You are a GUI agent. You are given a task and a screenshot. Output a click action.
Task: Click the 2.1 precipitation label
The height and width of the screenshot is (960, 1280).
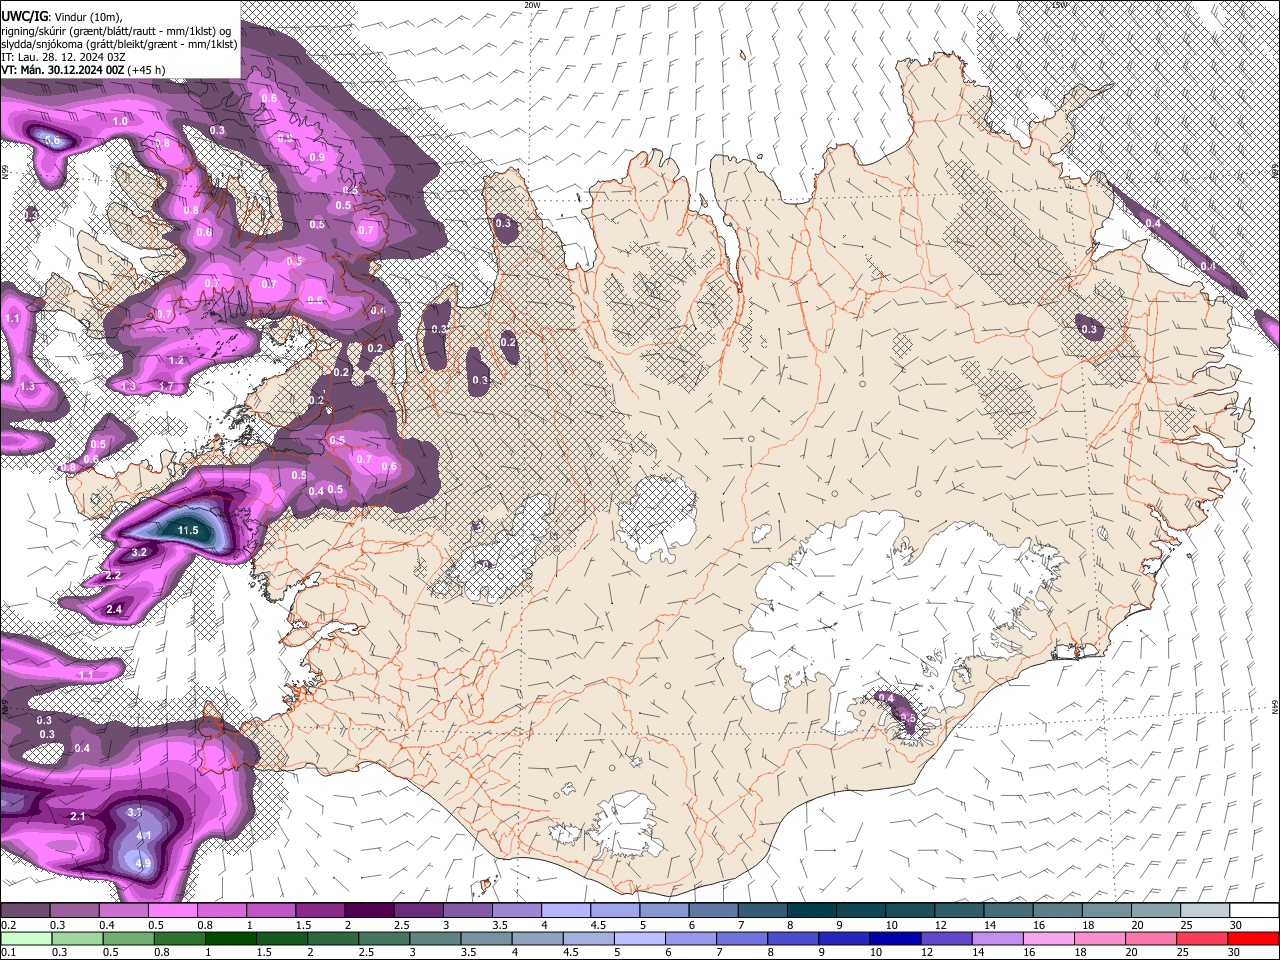click(78, 817)
